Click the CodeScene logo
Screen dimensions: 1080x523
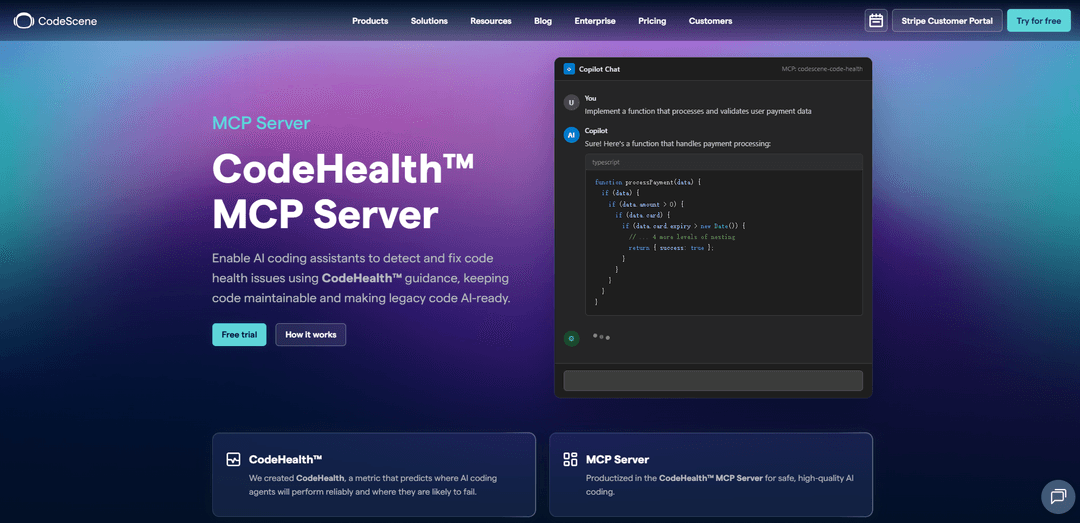pyautogui.click(x=55, y=21)
